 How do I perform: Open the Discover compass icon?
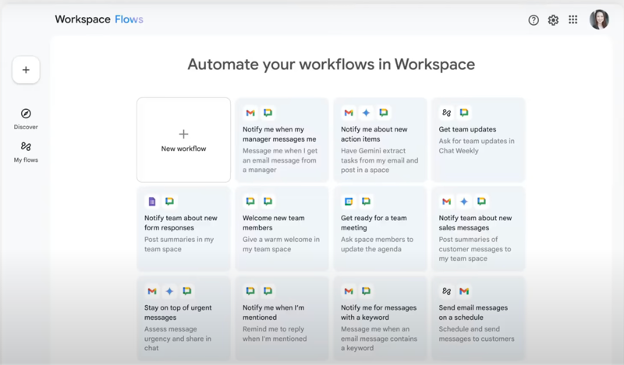(26, 113)
